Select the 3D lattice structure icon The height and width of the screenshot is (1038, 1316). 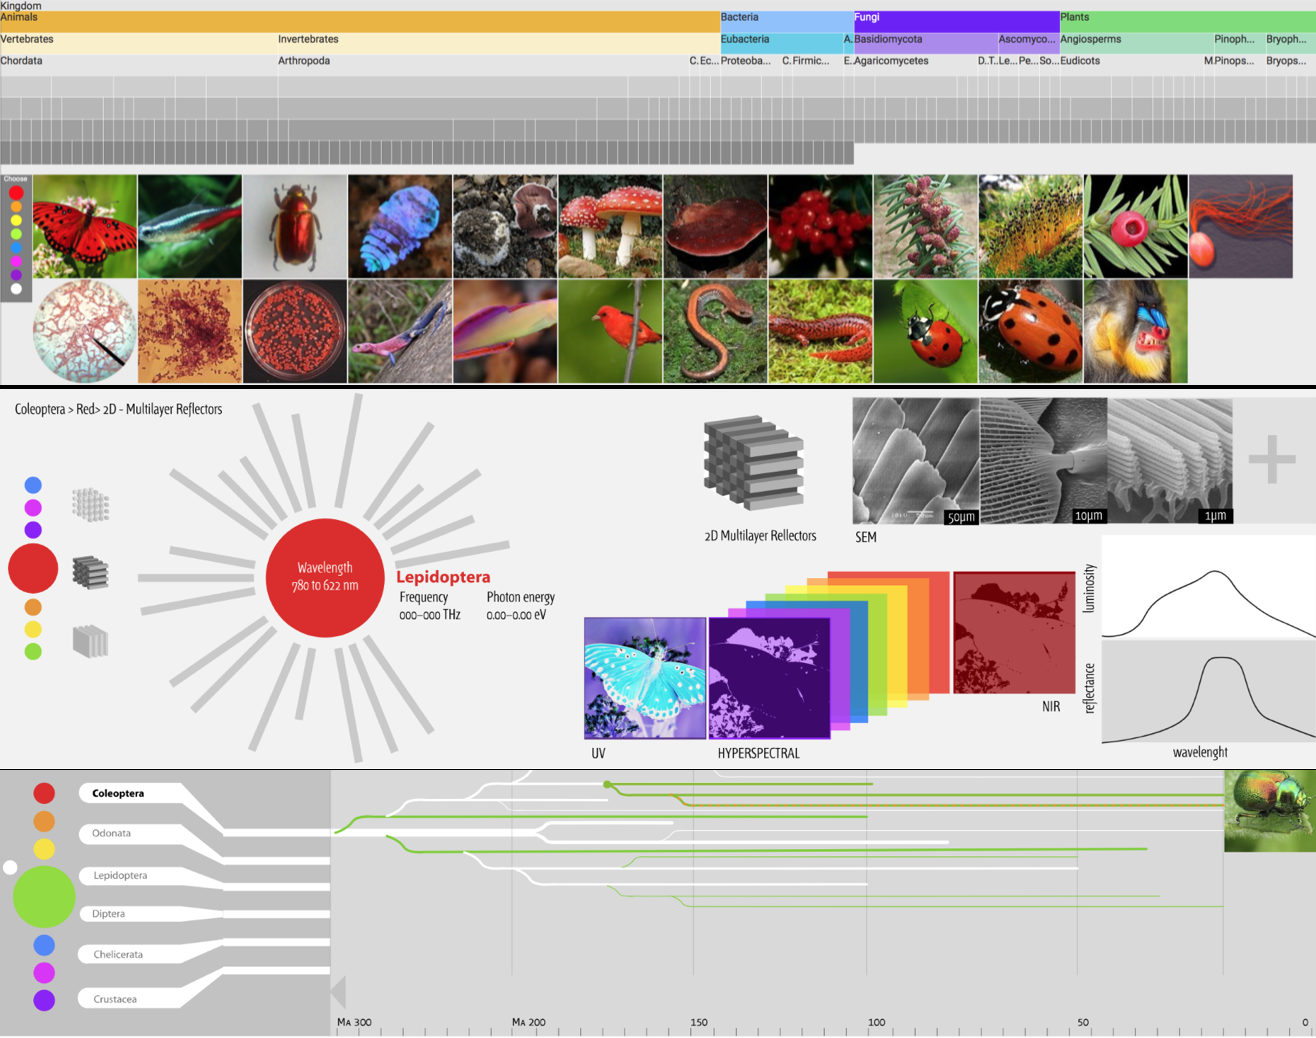[x=90, y=505]
